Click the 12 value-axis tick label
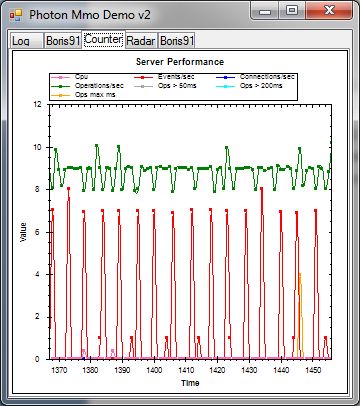This screenshot has height=406, width=360. pyautogui.click(x=38, y=104)
